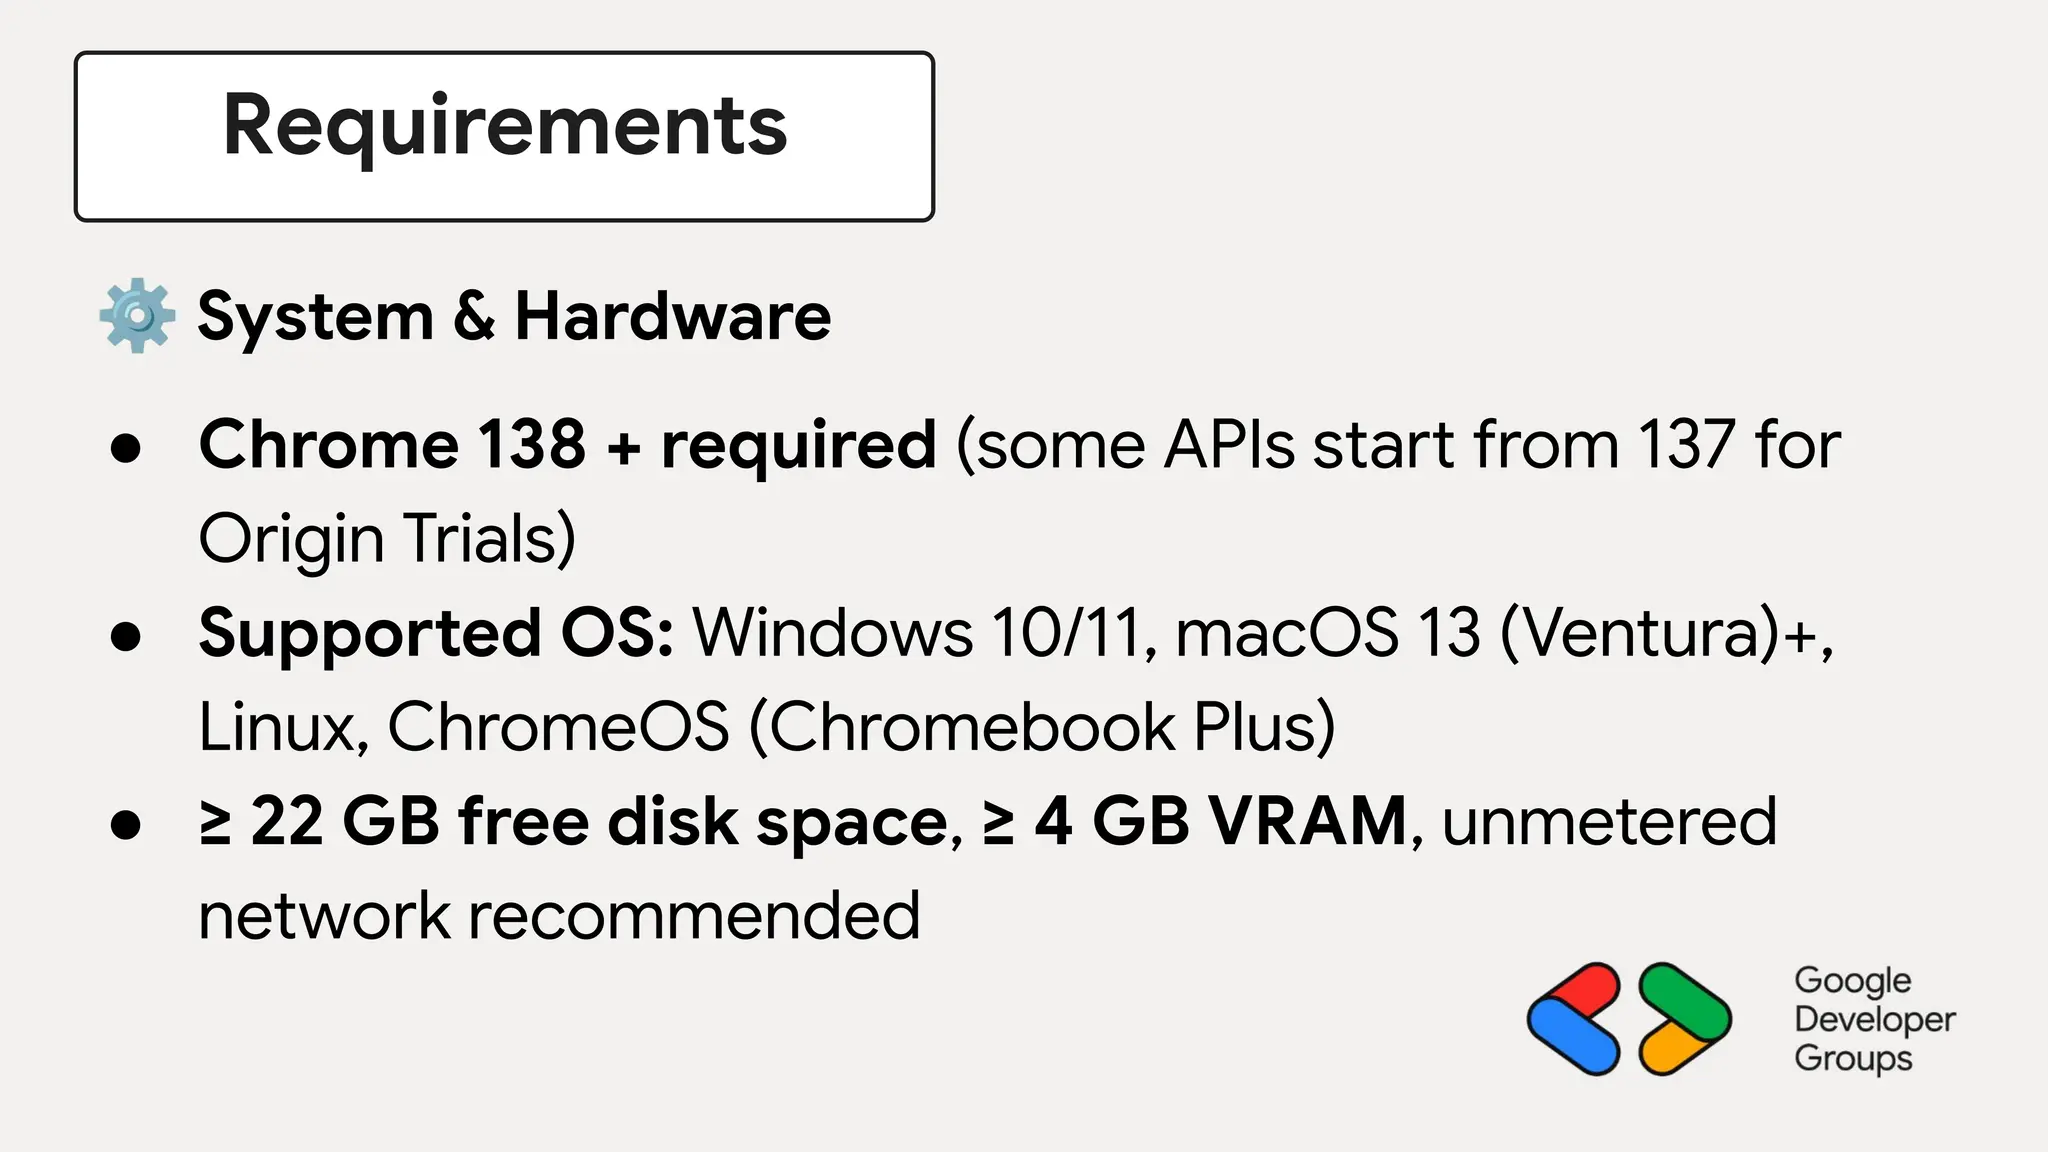This screenshot has width=2048, height=1152.
Task: Select the Requirements title box
Action: [504, 136]
